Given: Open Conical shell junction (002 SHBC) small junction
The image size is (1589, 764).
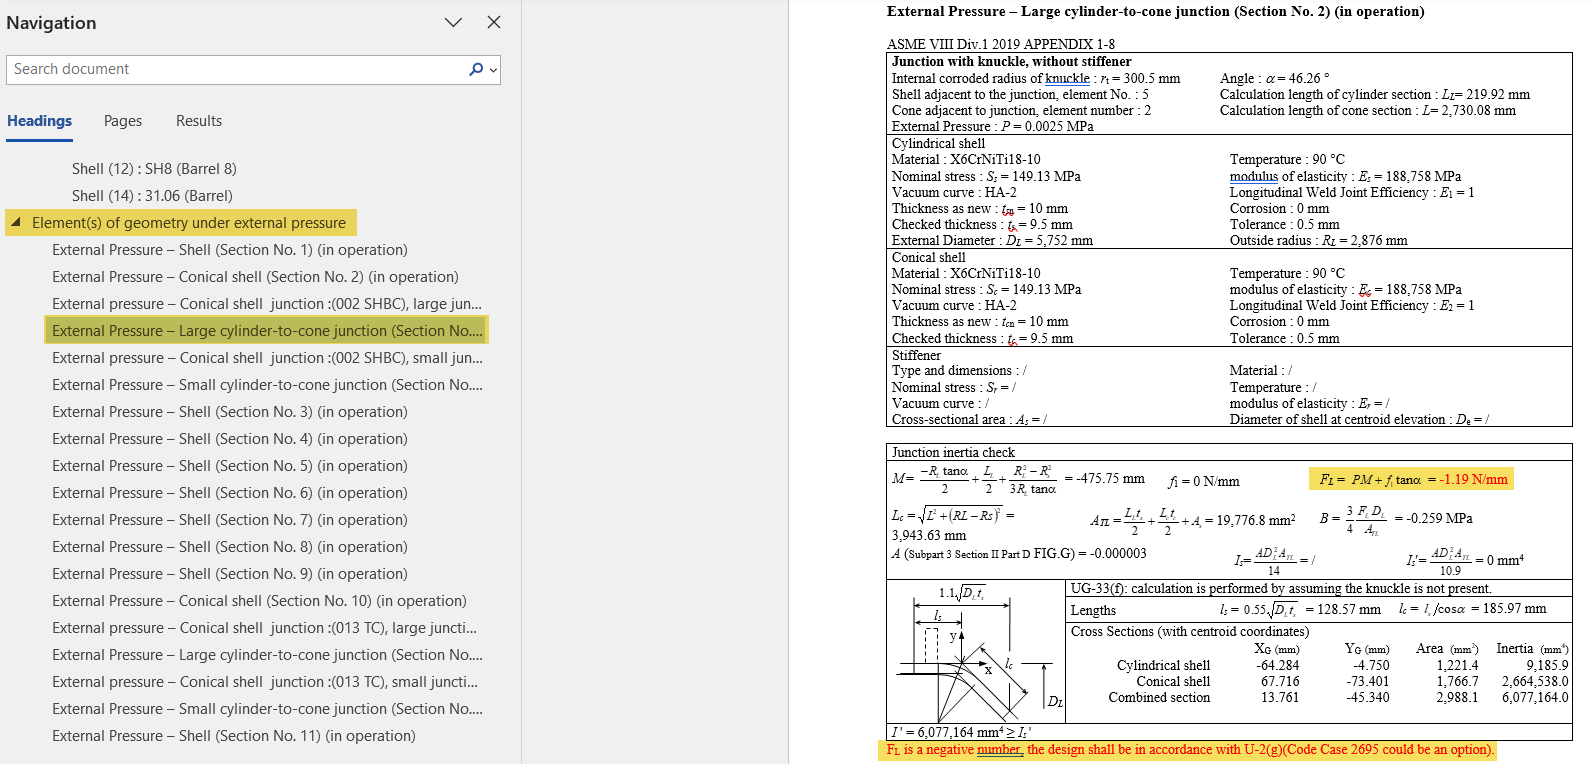Looking at the screenshot, I should pos(267,358).
